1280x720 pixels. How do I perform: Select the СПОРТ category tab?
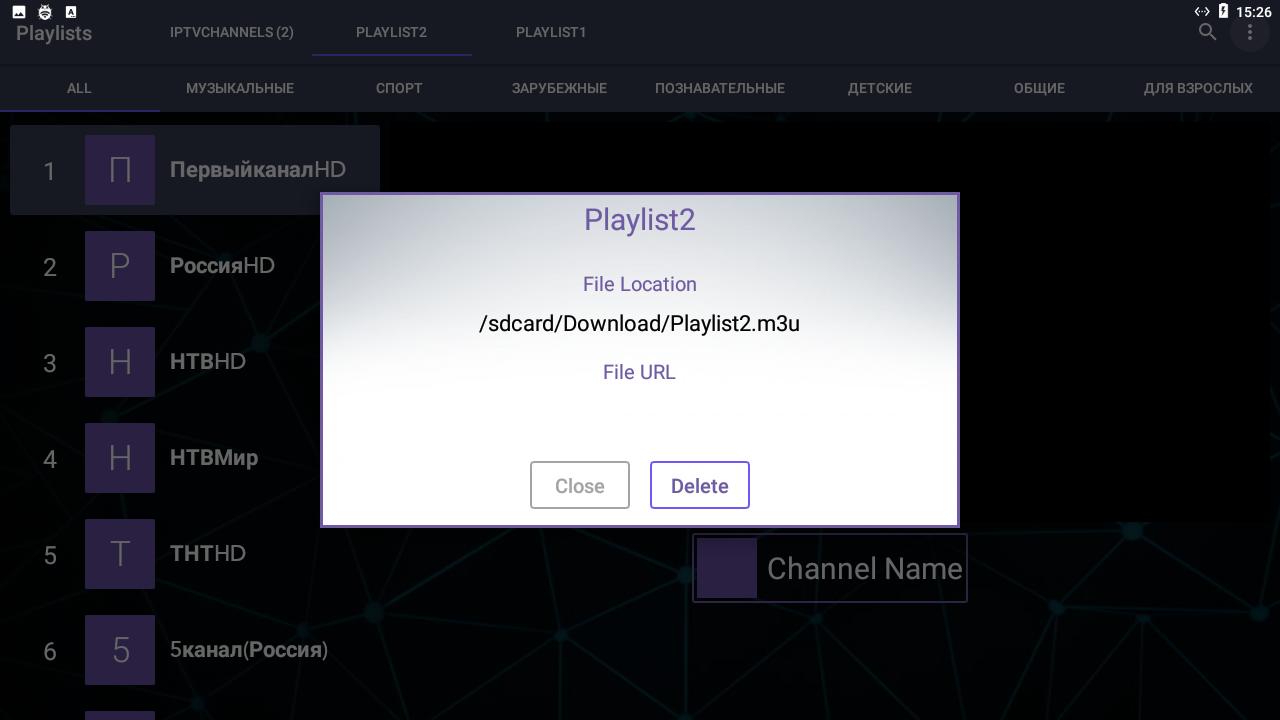click(399, 88)
